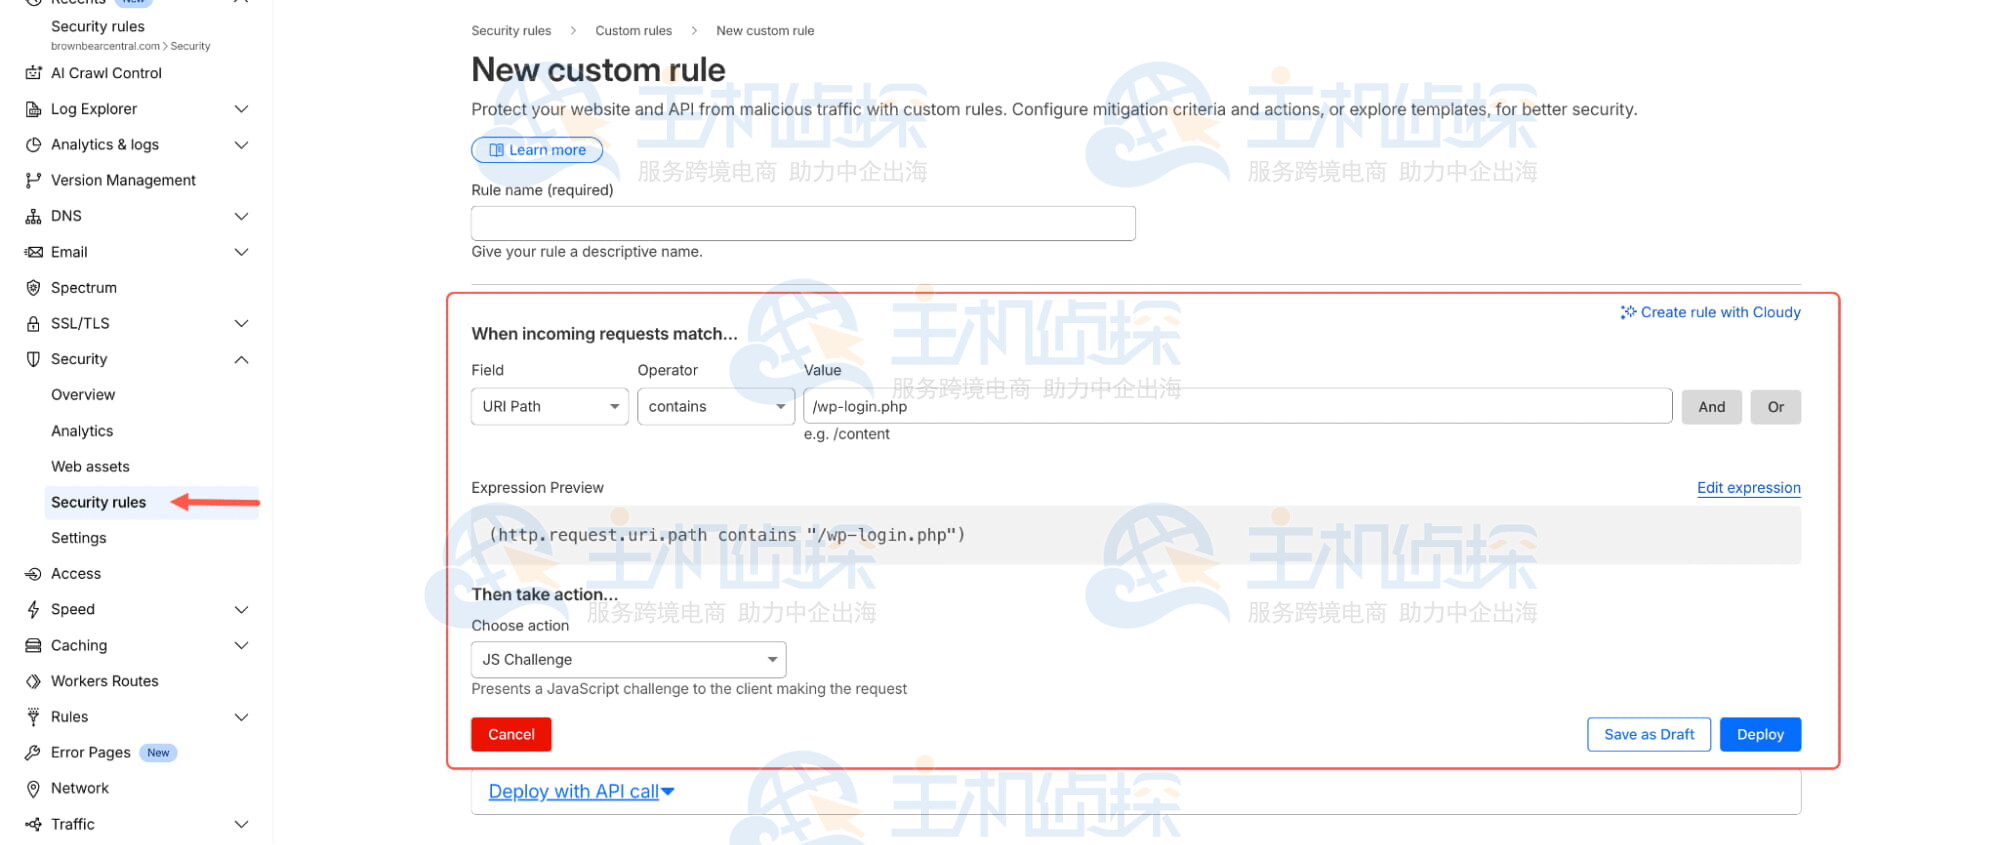Expand the Speed section chevron
This screenshot has width=1999, height=845.
click(241, 610)
